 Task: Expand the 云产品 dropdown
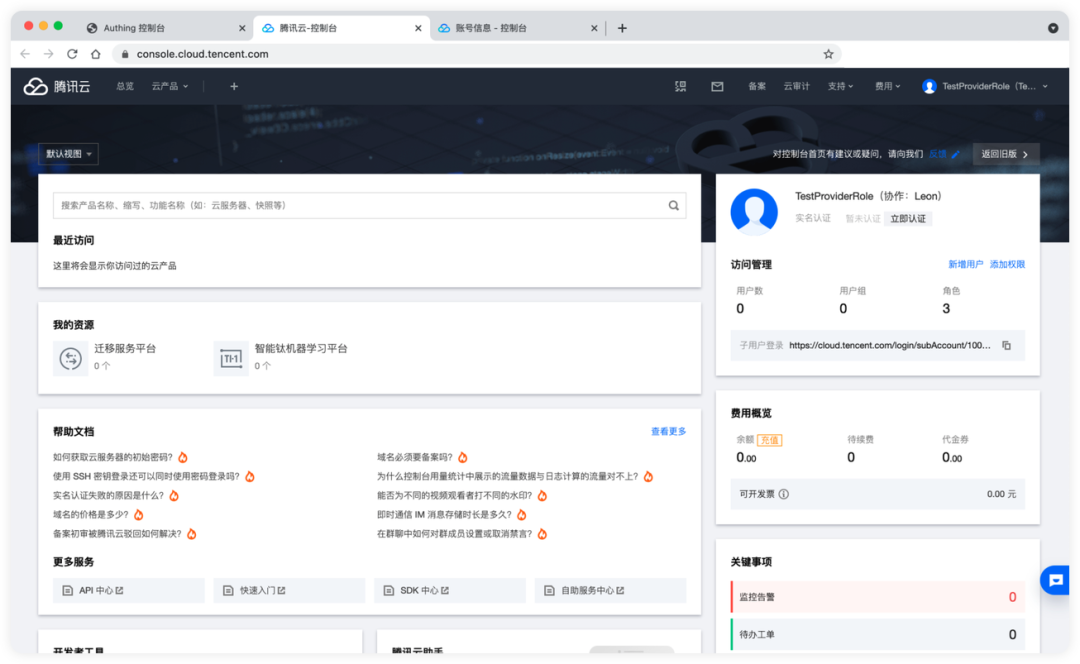(x=169, y=86)
